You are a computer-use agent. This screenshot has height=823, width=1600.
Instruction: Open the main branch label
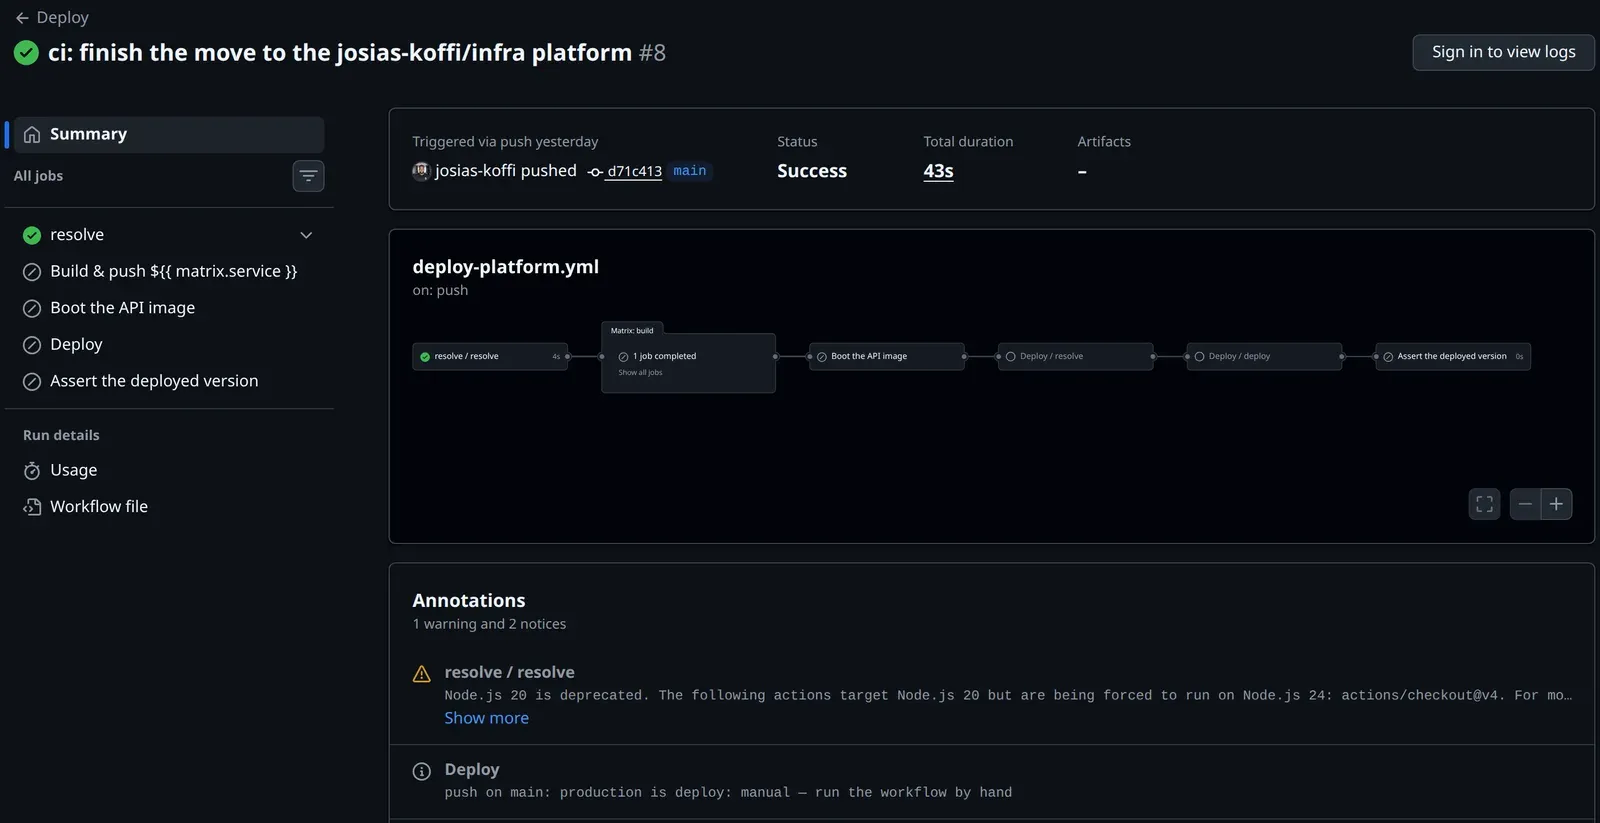coord(690,171)
